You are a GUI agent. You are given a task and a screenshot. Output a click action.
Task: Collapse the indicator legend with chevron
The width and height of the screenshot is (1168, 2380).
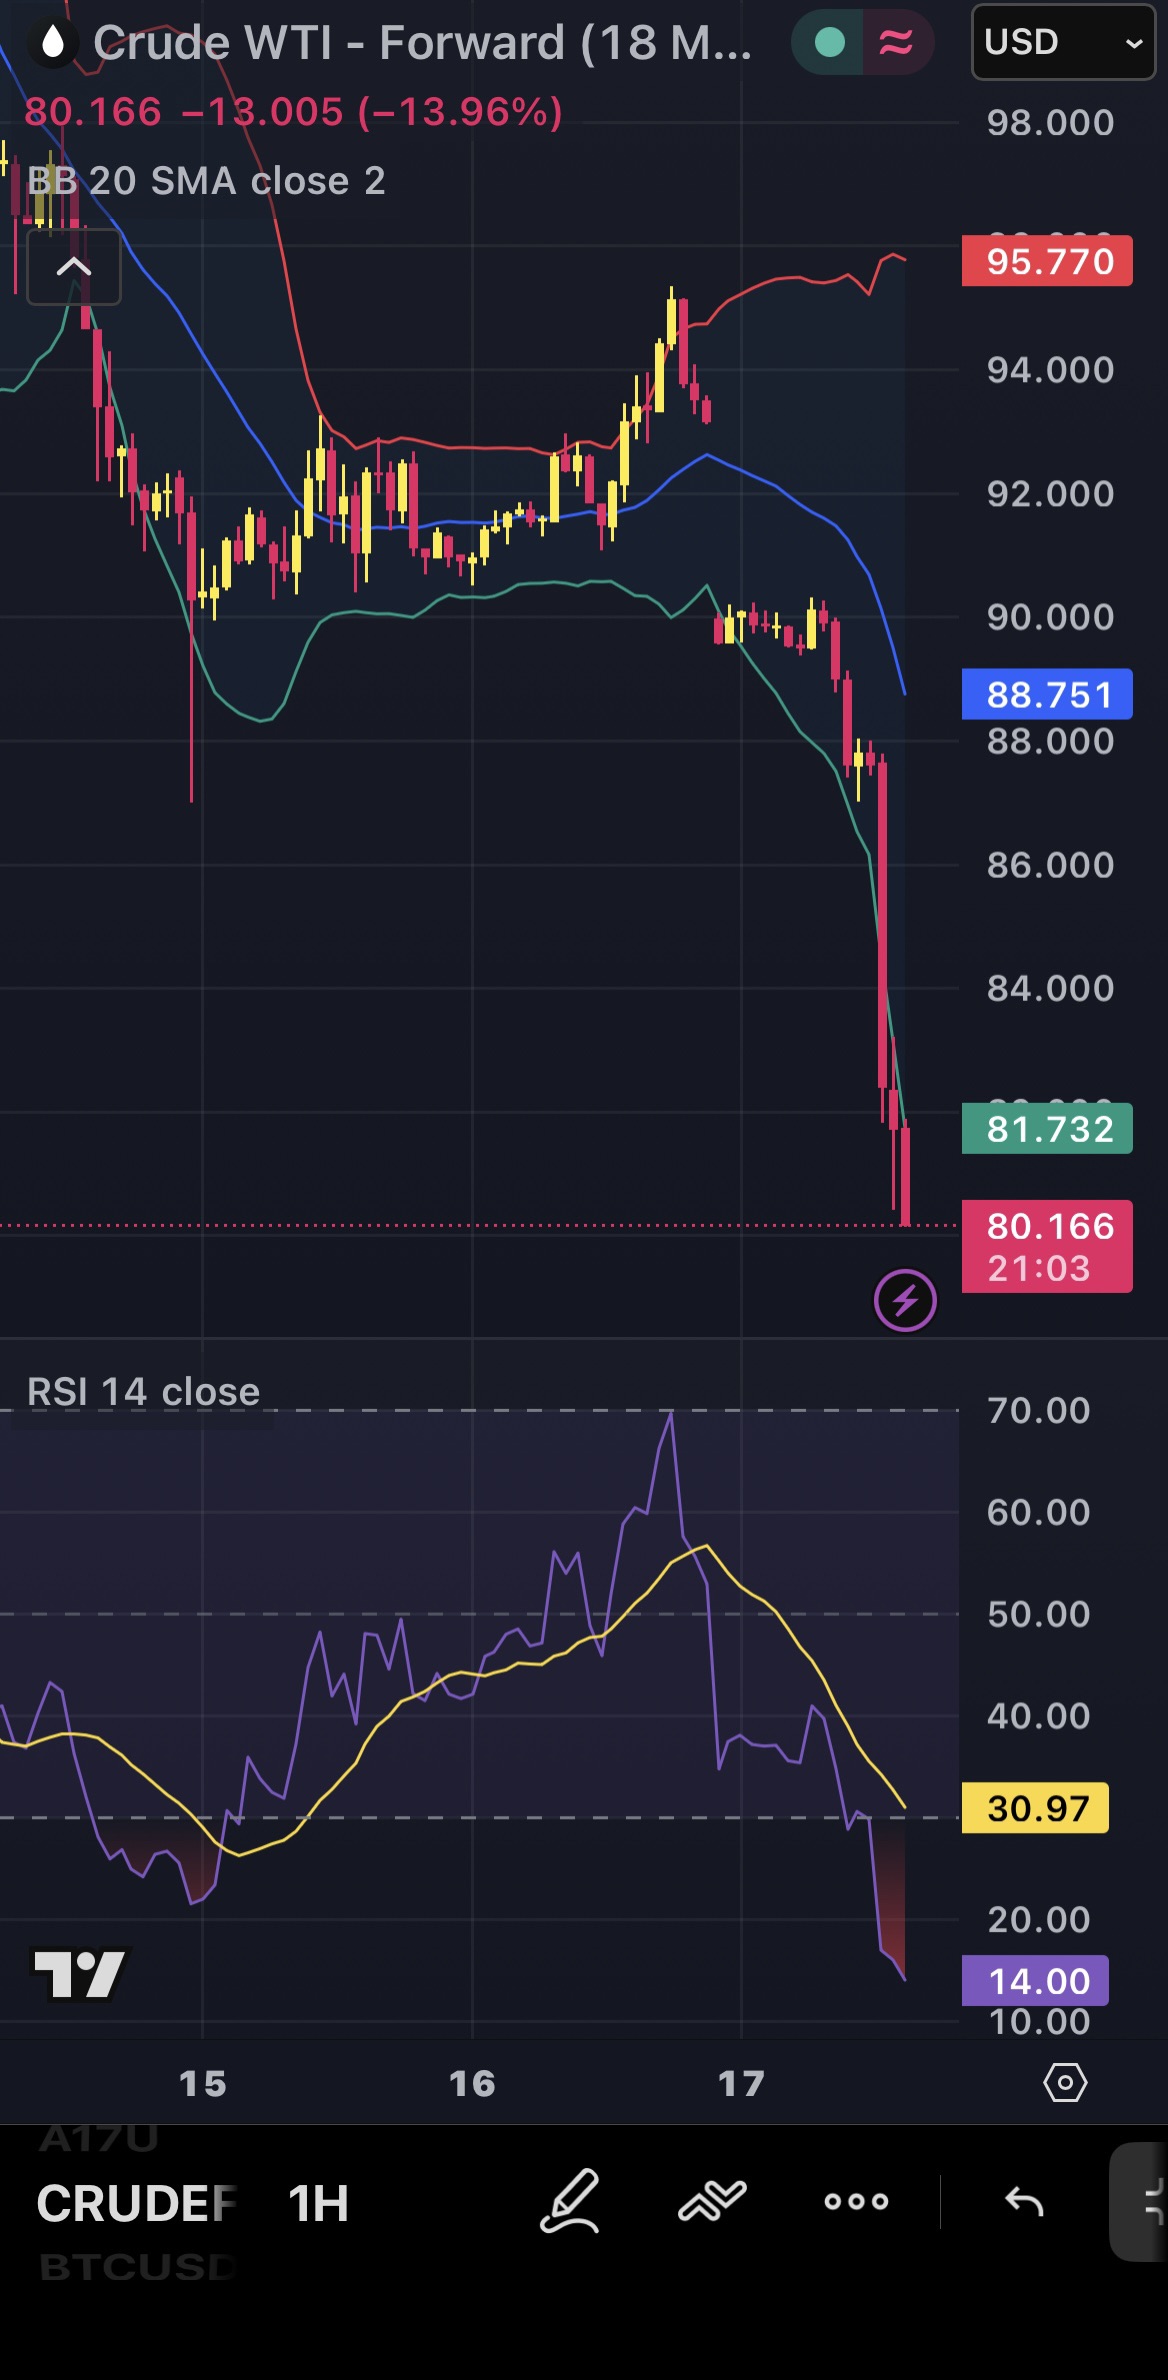click(x=74, y=267)
